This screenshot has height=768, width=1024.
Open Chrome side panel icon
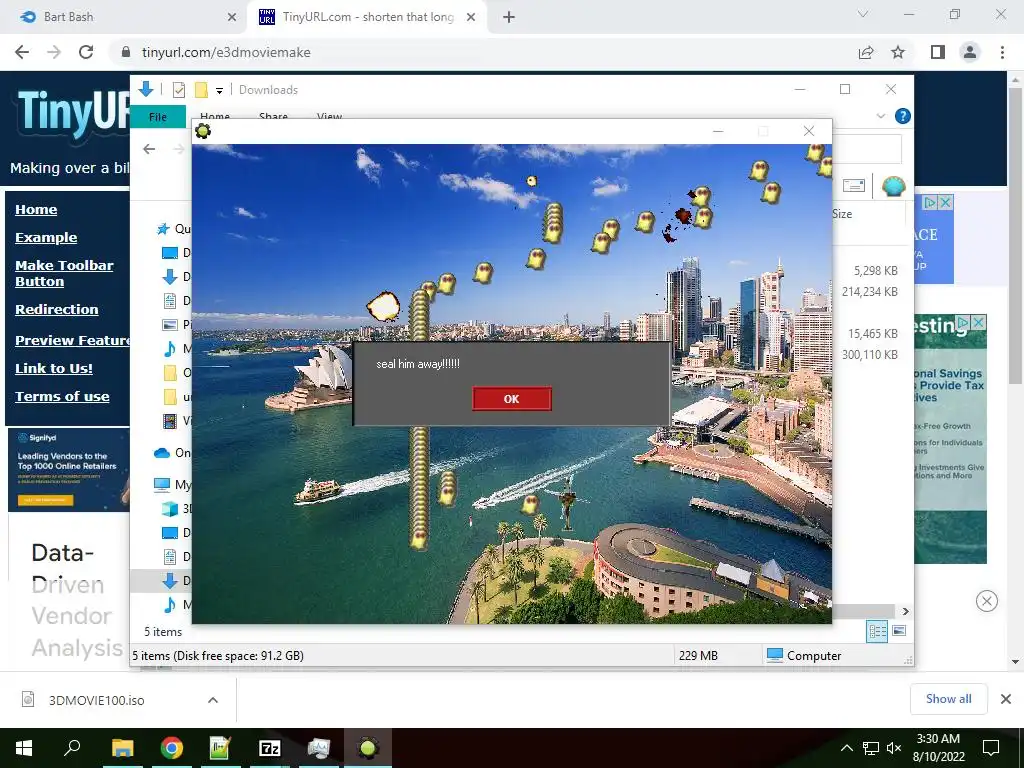tap(938, 52)
